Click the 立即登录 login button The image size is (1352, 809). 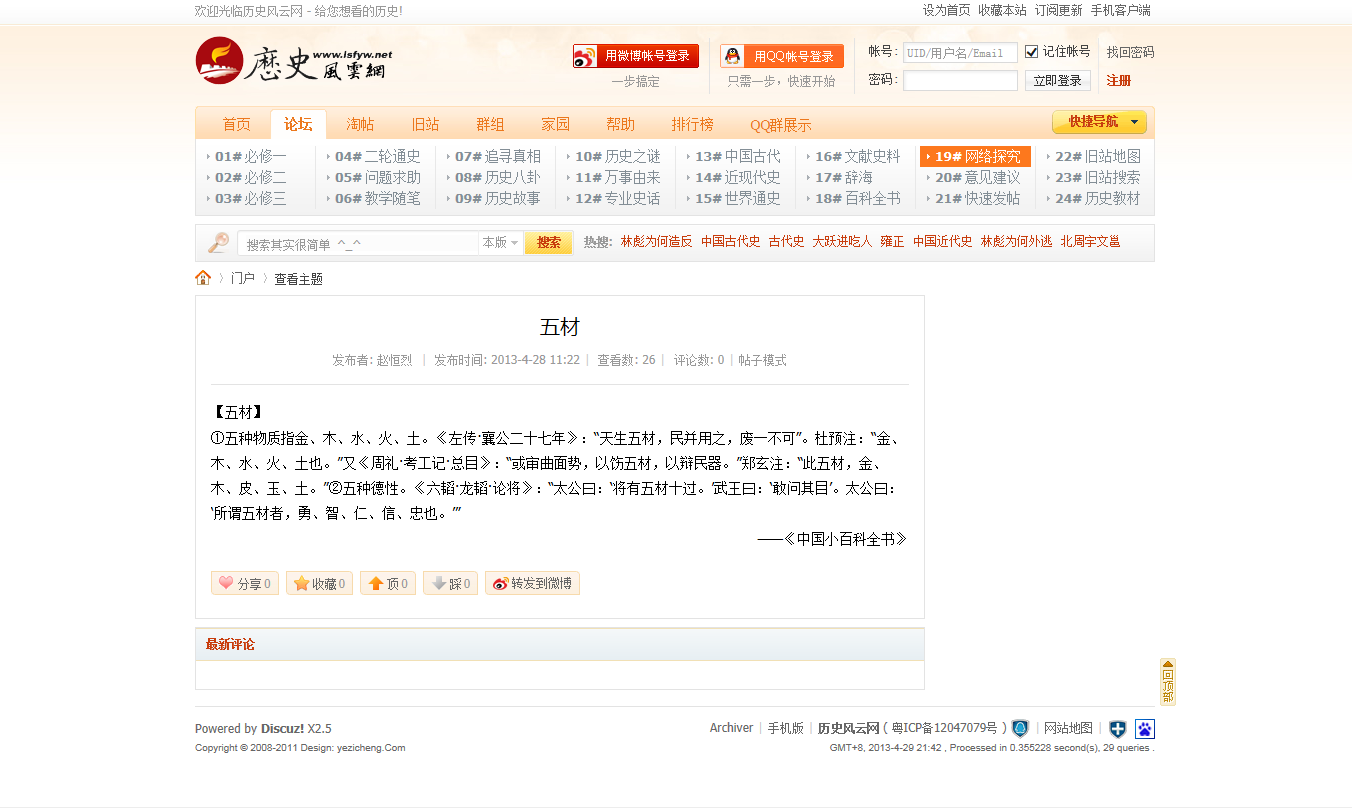(x=1058, y=81)
